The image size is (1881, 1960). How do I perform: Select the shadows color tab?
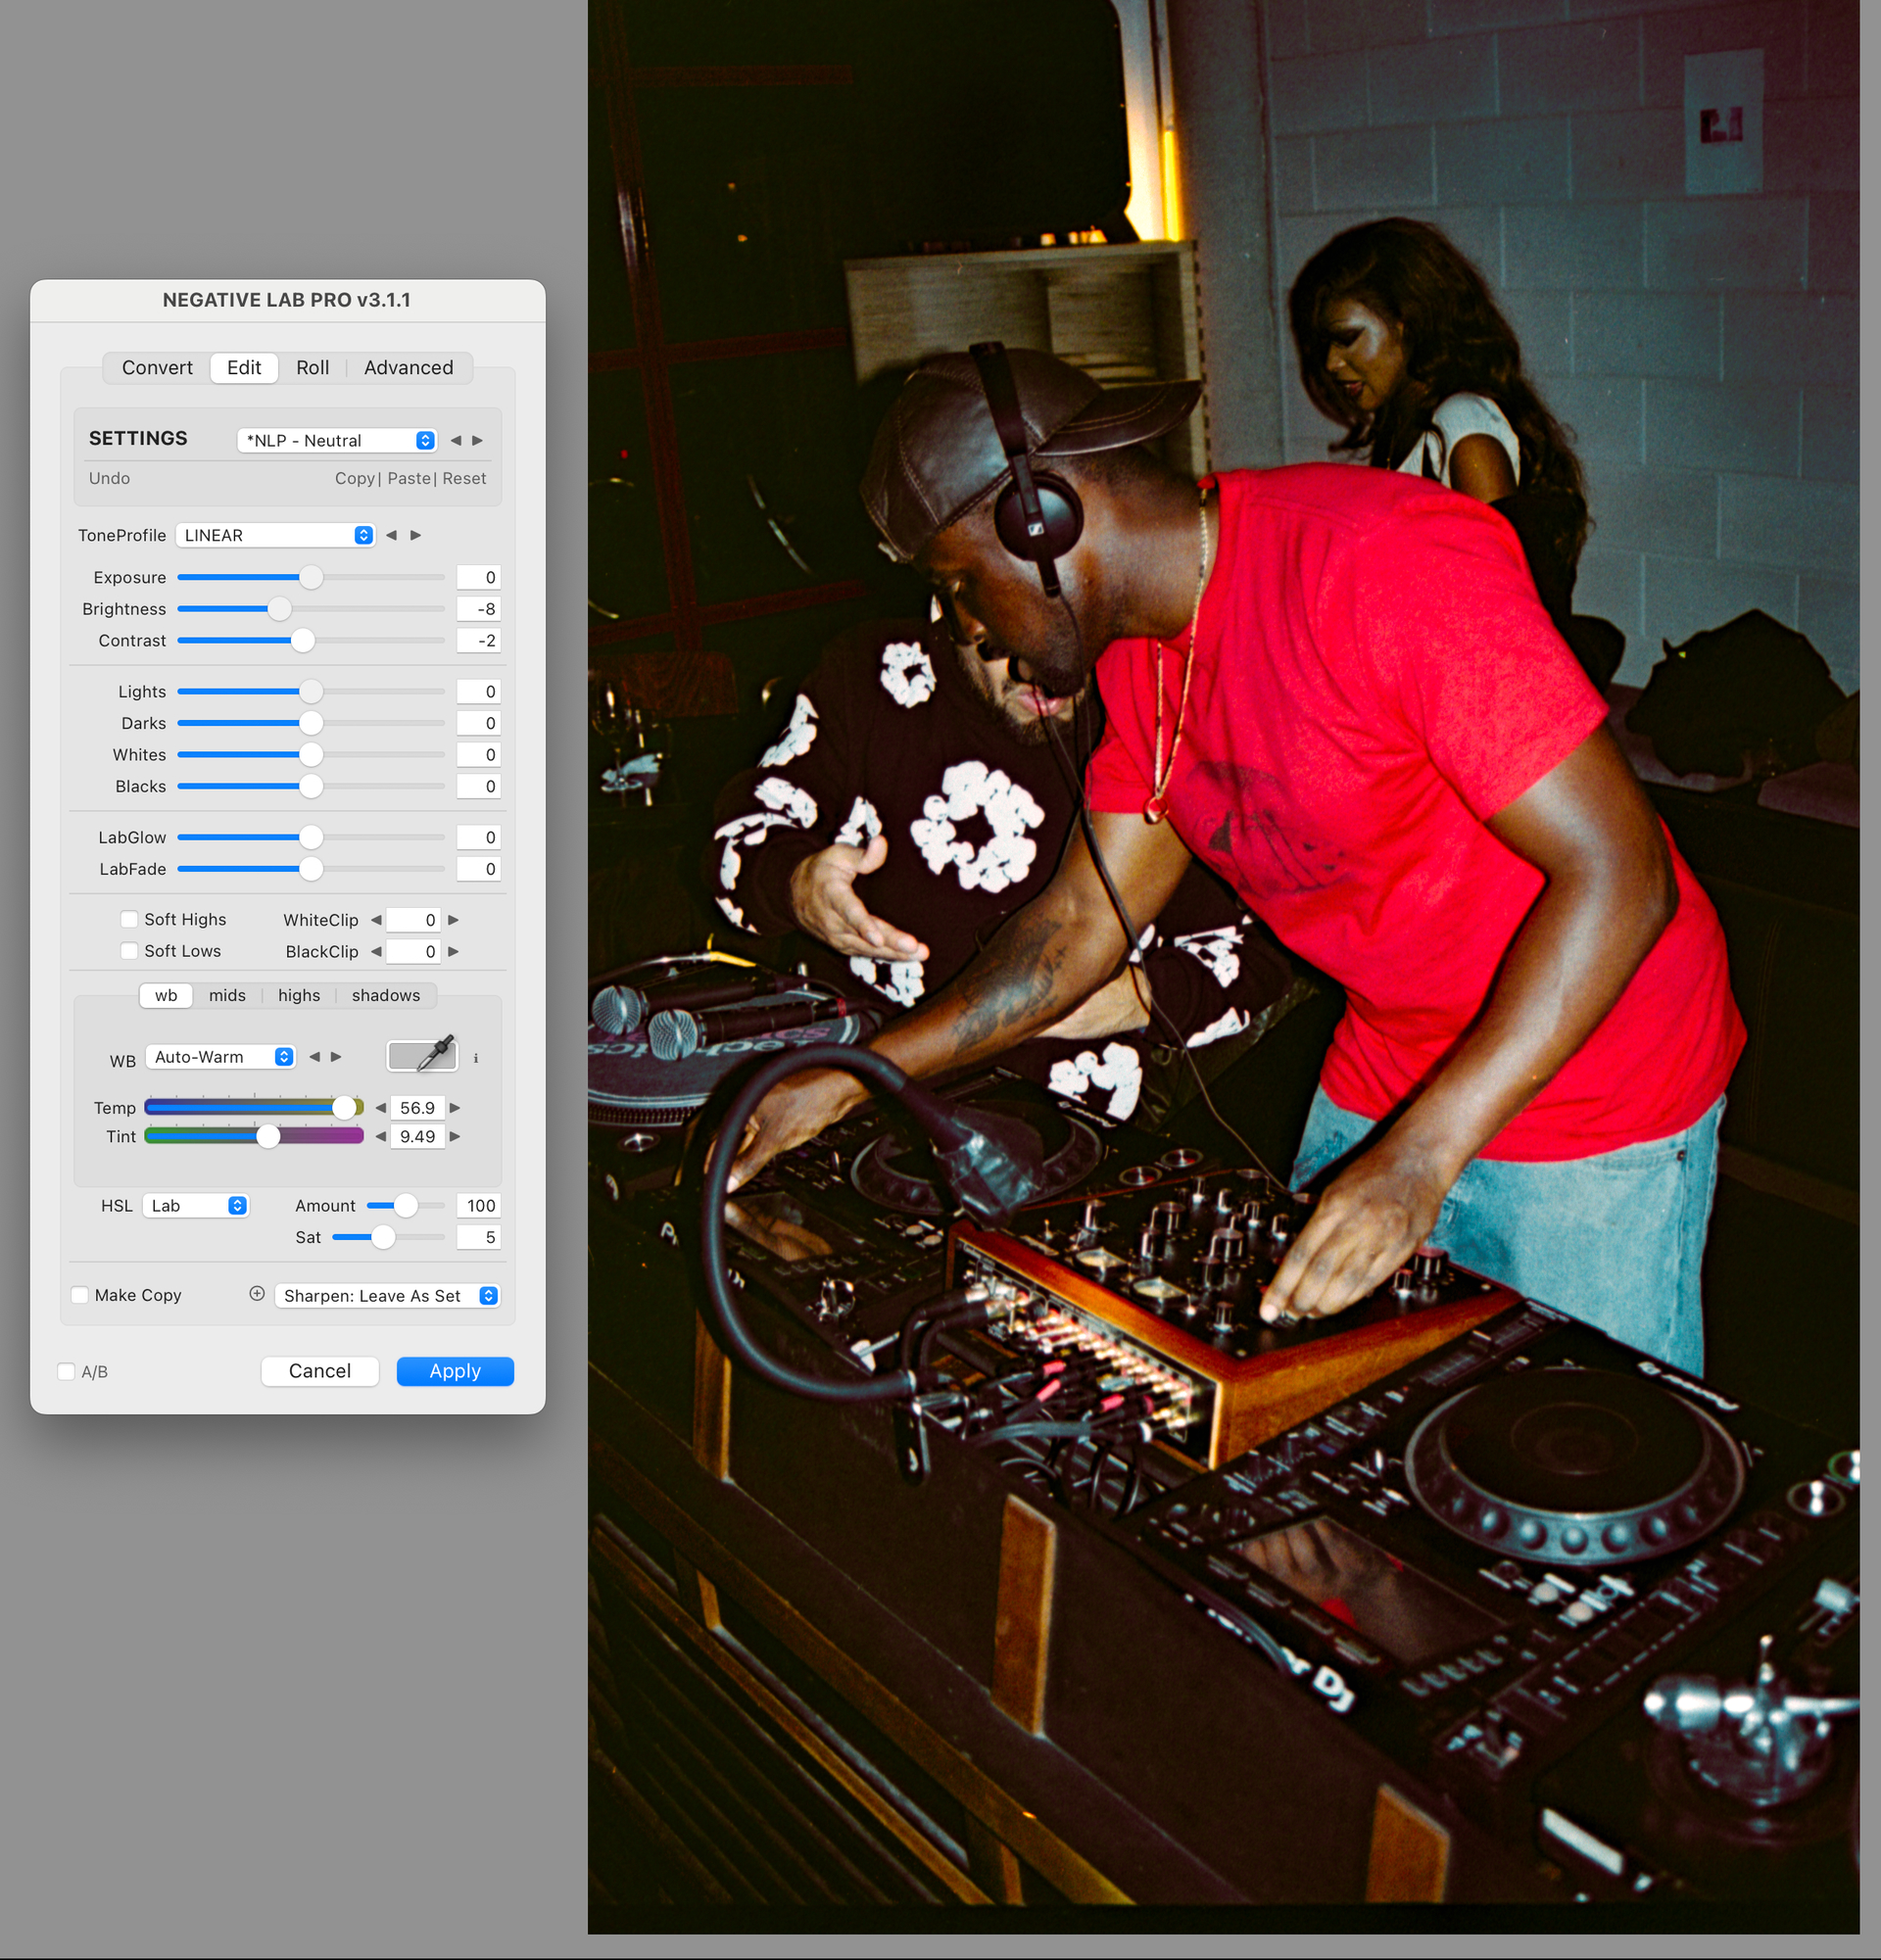386,995
